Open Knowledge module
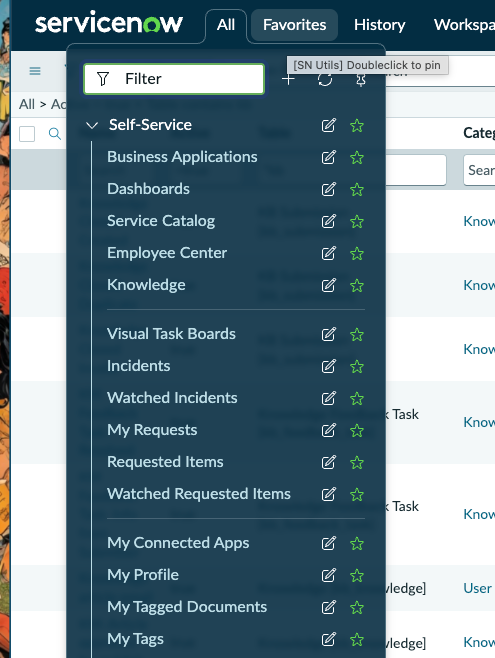This screenshot has width=495, height=658. tap(146, 285)
